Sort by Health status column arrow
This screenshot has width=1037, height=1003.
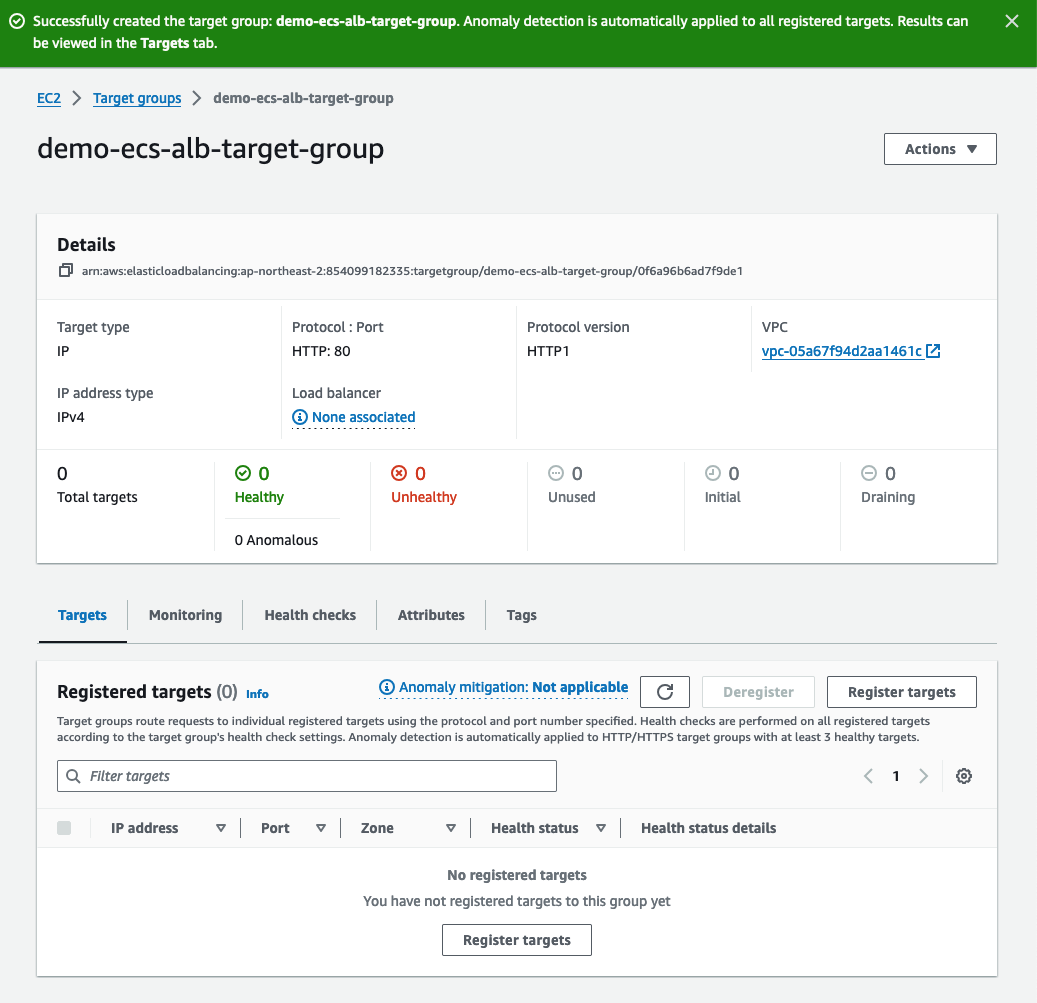pyautogui.click(x=601, y=828)
